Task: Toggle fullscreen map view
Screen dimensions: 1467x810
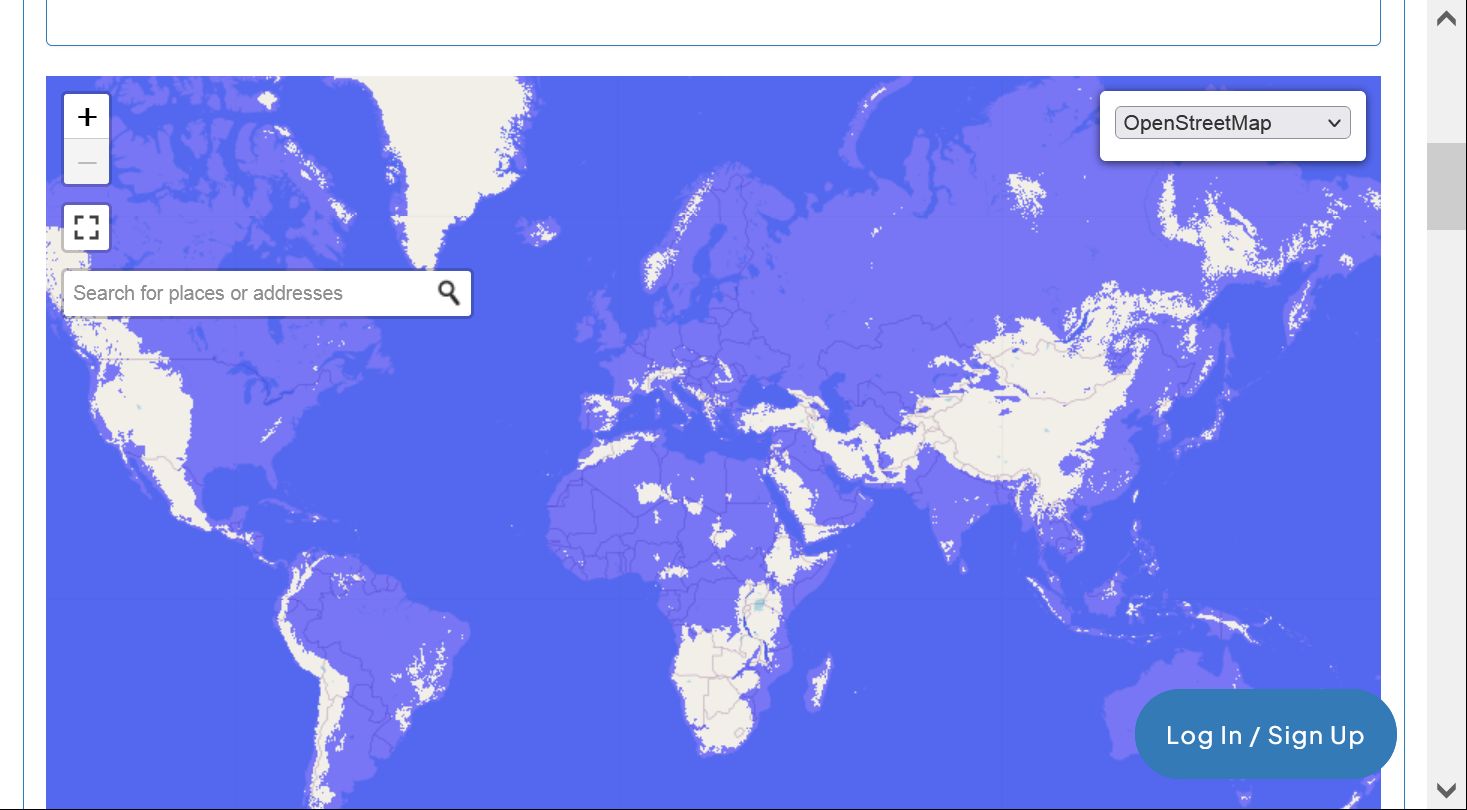Action: pyautogui.click(x=87, y=228)
